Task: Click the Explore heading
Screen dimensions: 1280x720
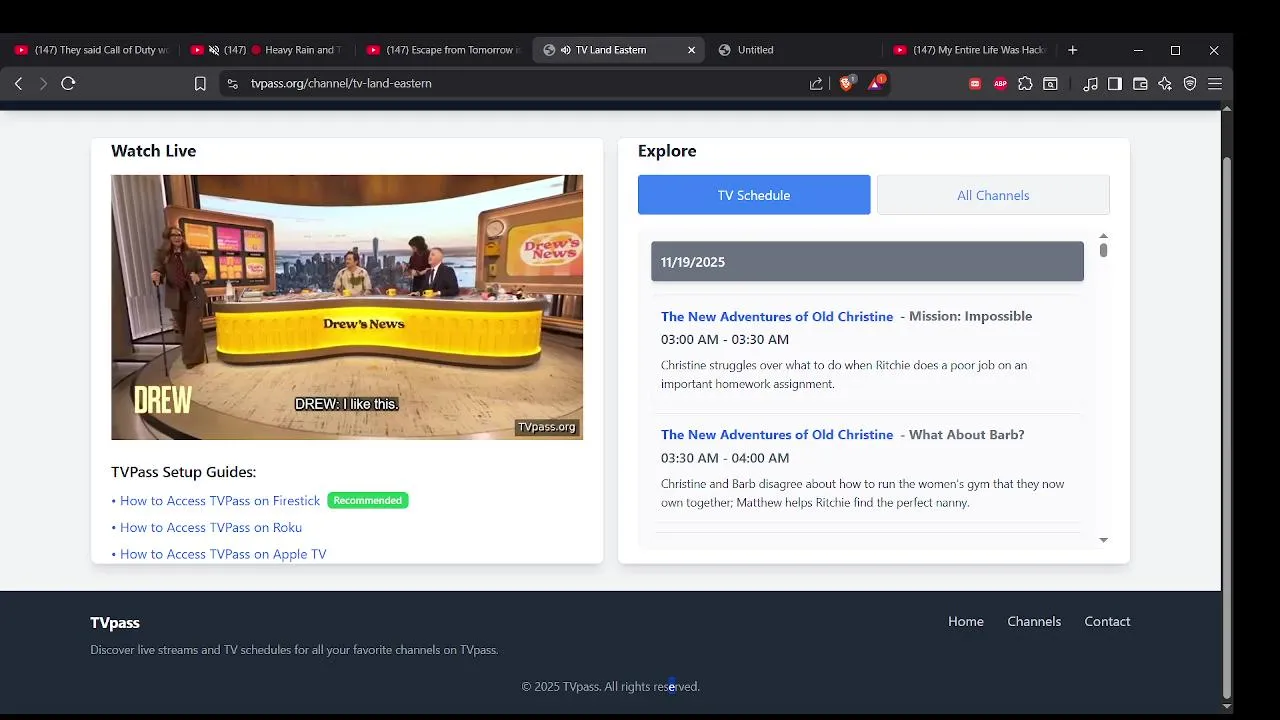Action: coord(667,151)
